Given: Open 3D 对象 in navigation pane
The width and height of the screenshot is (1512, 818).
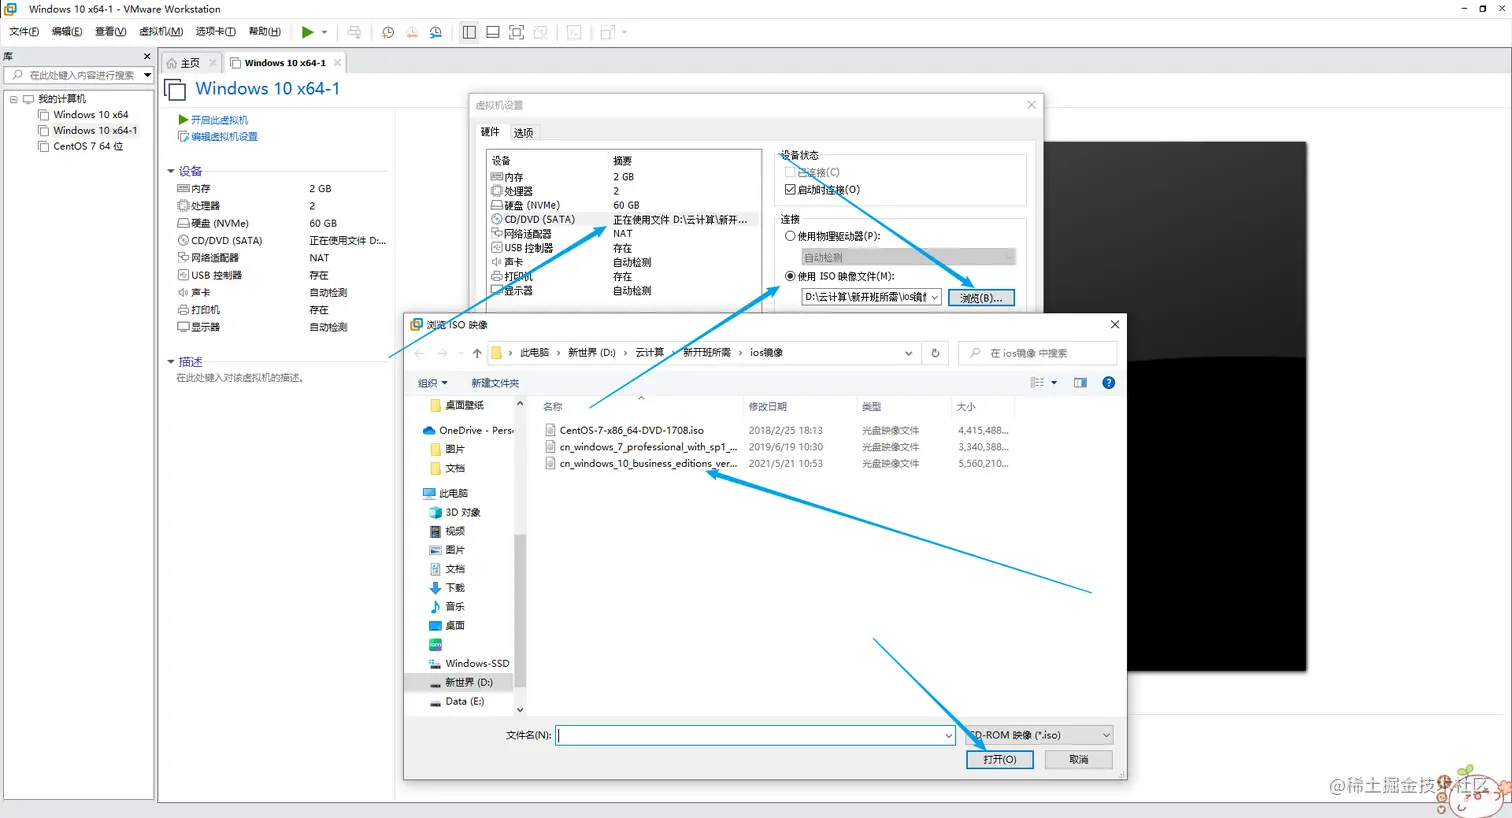Looking at the screenshot, I should 455,513.
